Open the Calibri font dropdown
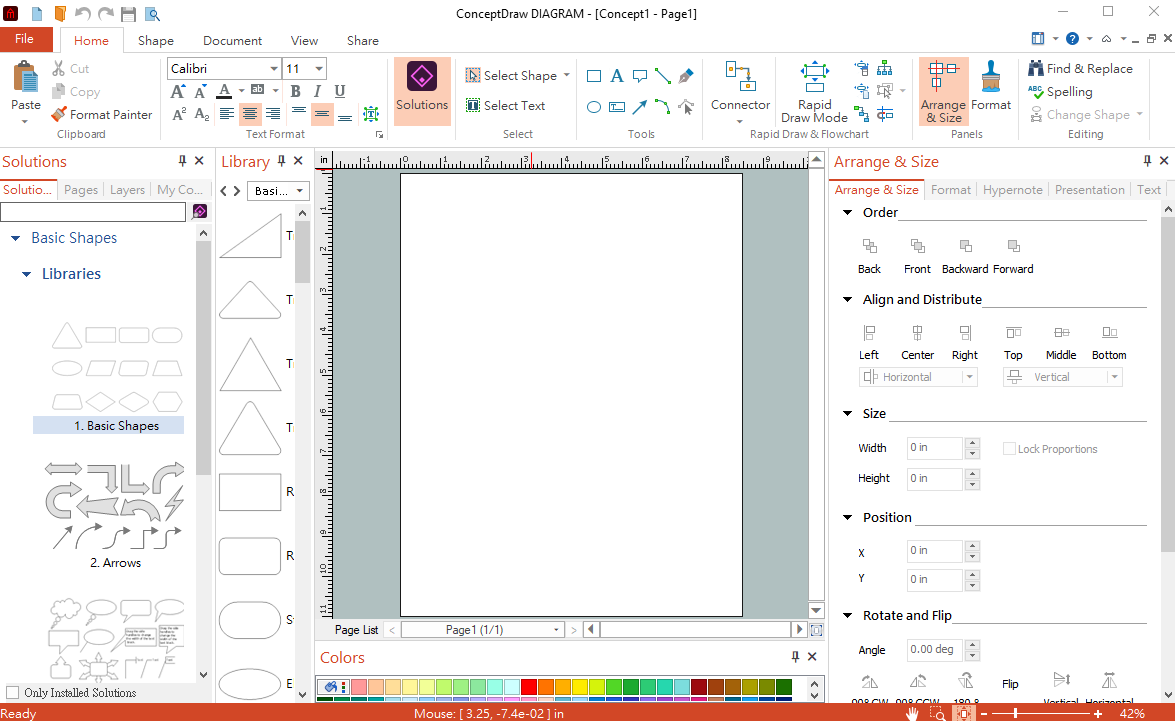1175x721 pixels. [274, 69]
